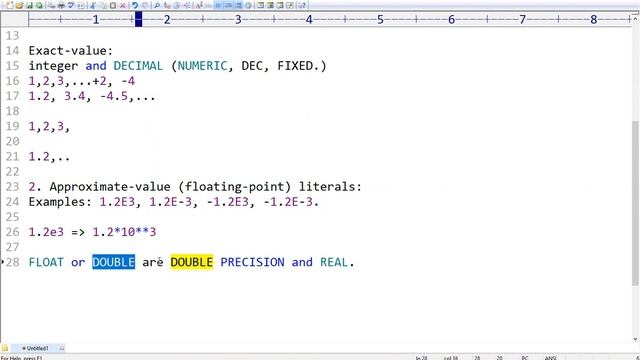Click the literal -1.2E-3 on line 24
Screen dimensions: 640x360
[x=288, y=202]
